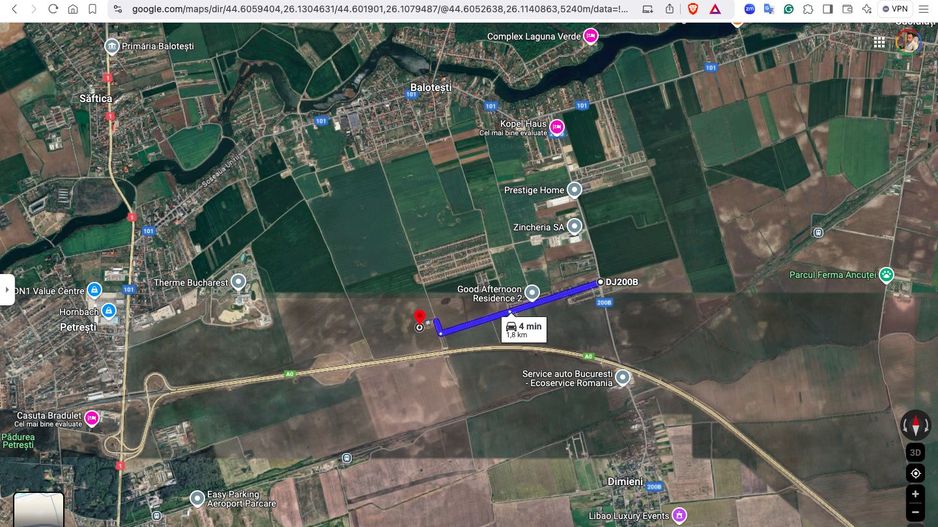The image size is (938, 527).
Task: Select the DN1 Value Centre shopping marker
Action: coord(94,290)
